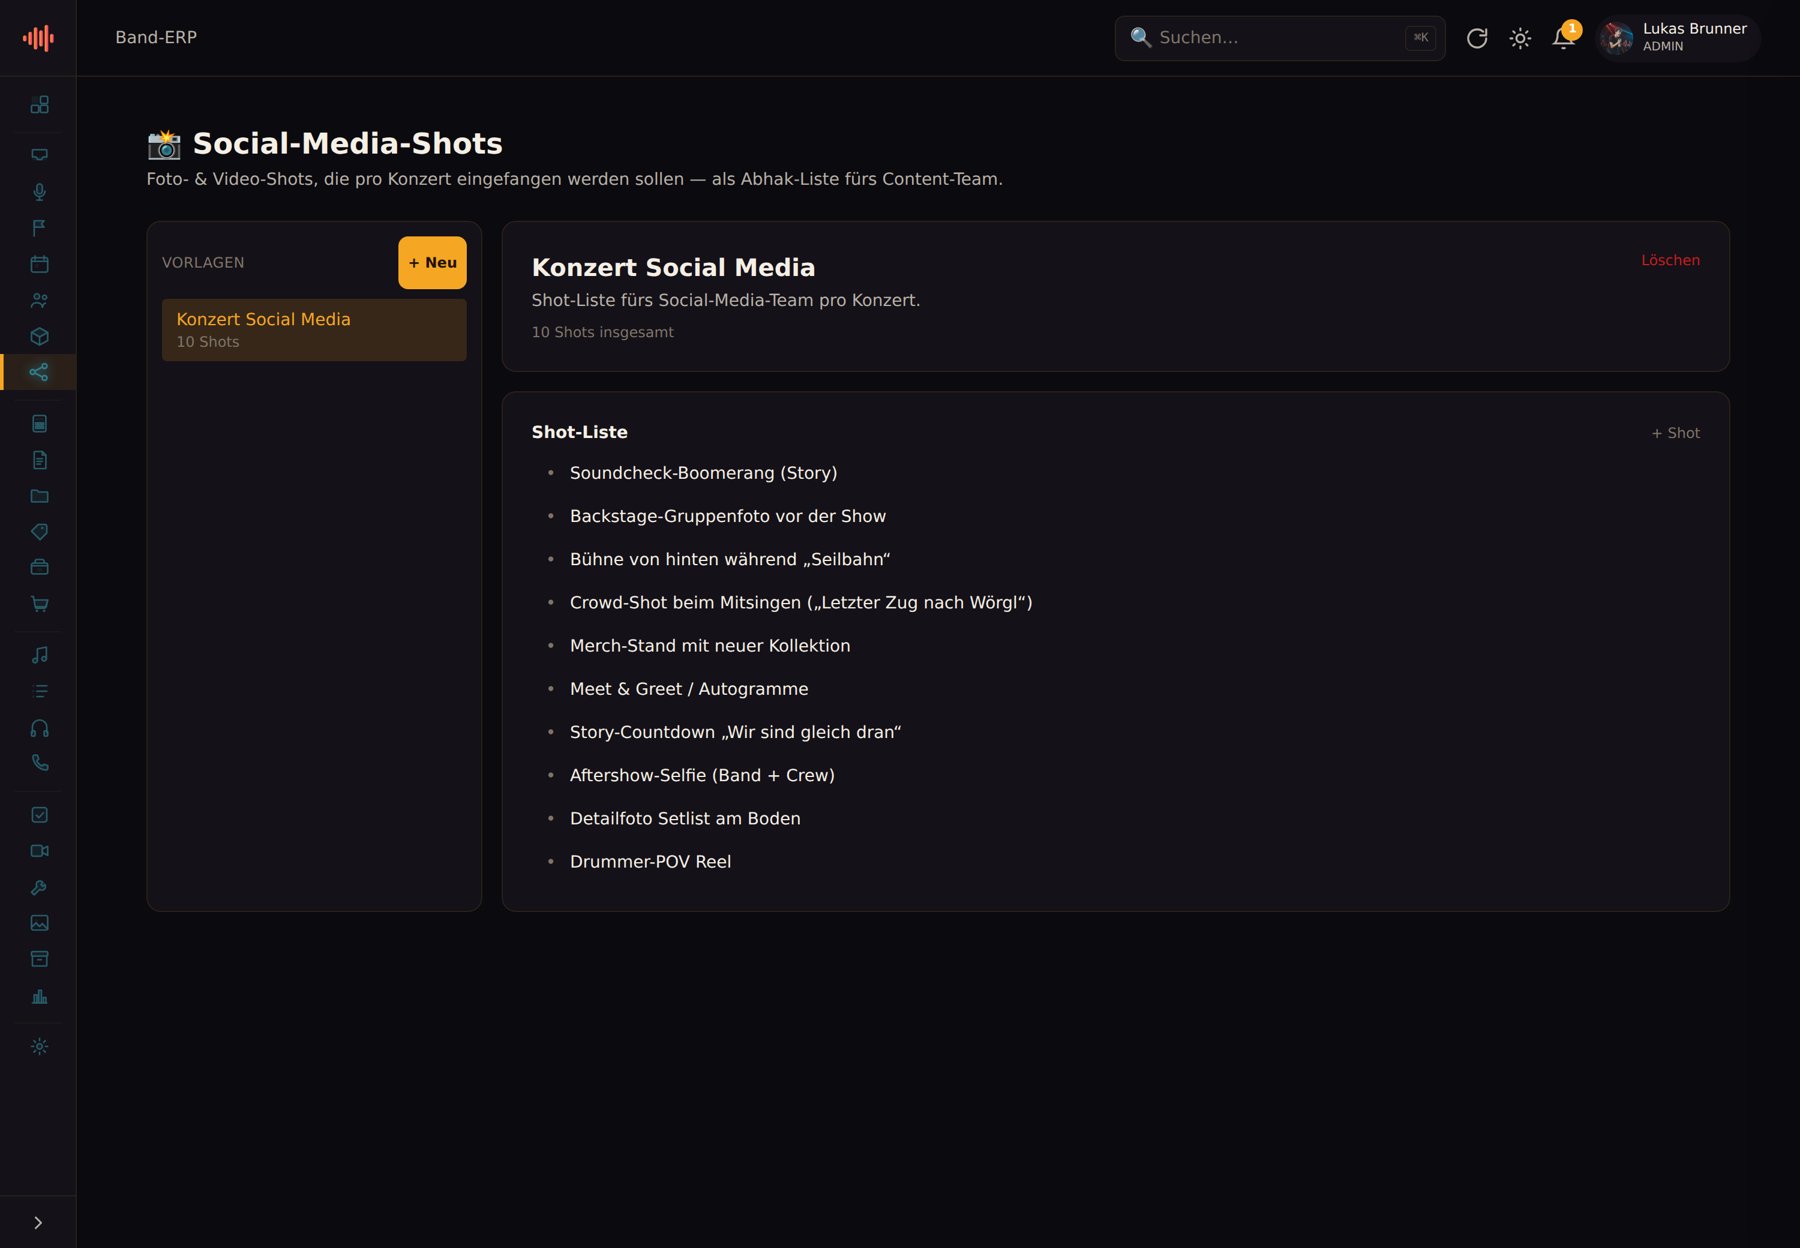Click the list lines sidebar icon

(x=39, y=691)
